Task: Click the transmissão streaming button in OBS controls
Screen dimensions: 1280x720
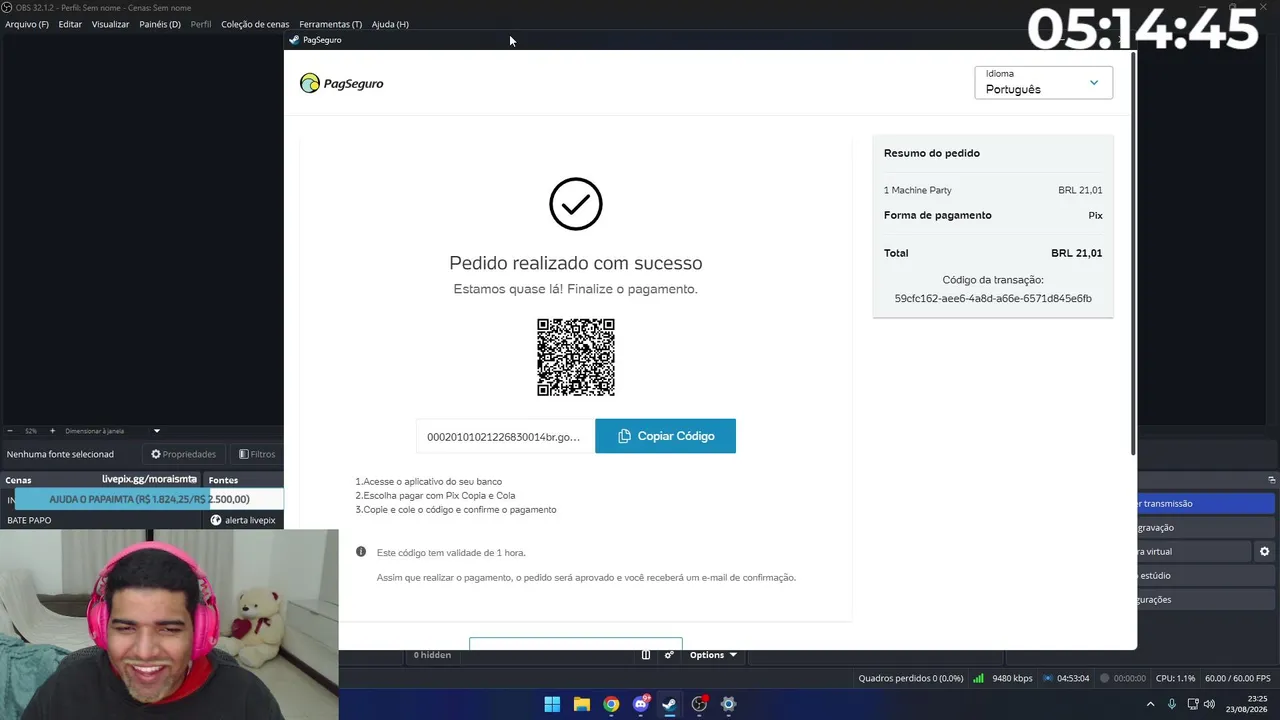Action: tap(1206, 504)
